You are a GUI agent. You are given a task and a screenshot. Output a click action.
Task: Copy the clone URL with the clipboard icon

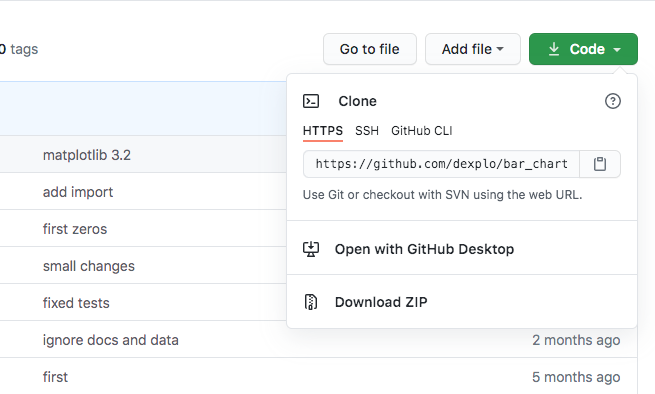(x=600, y=164)
